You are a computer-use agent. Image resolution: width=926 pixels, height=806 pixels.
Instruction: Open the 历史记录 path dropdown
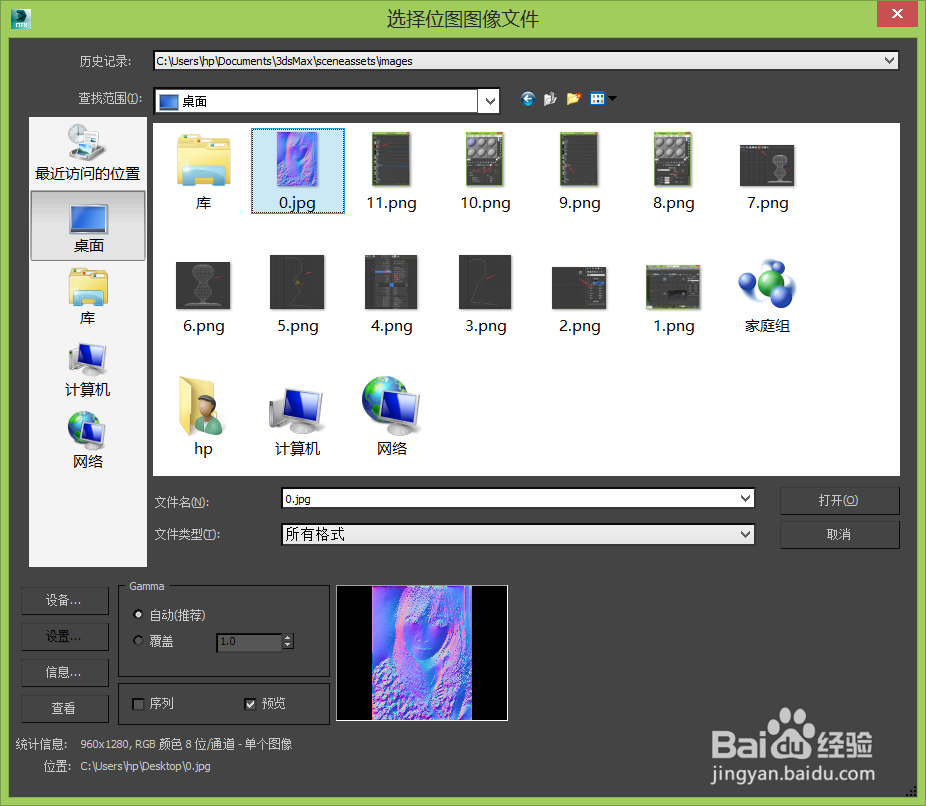[x=888, y=60]
